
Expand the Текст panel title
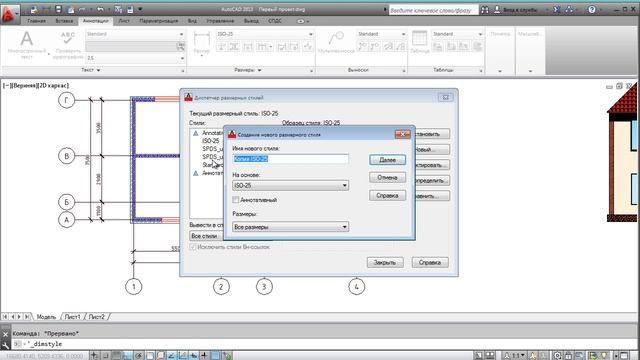coord(91,70)
